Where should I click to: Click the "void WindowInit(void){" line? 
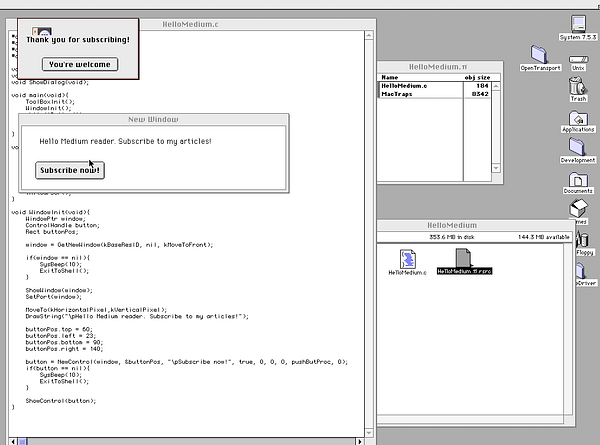coord(51,212)
